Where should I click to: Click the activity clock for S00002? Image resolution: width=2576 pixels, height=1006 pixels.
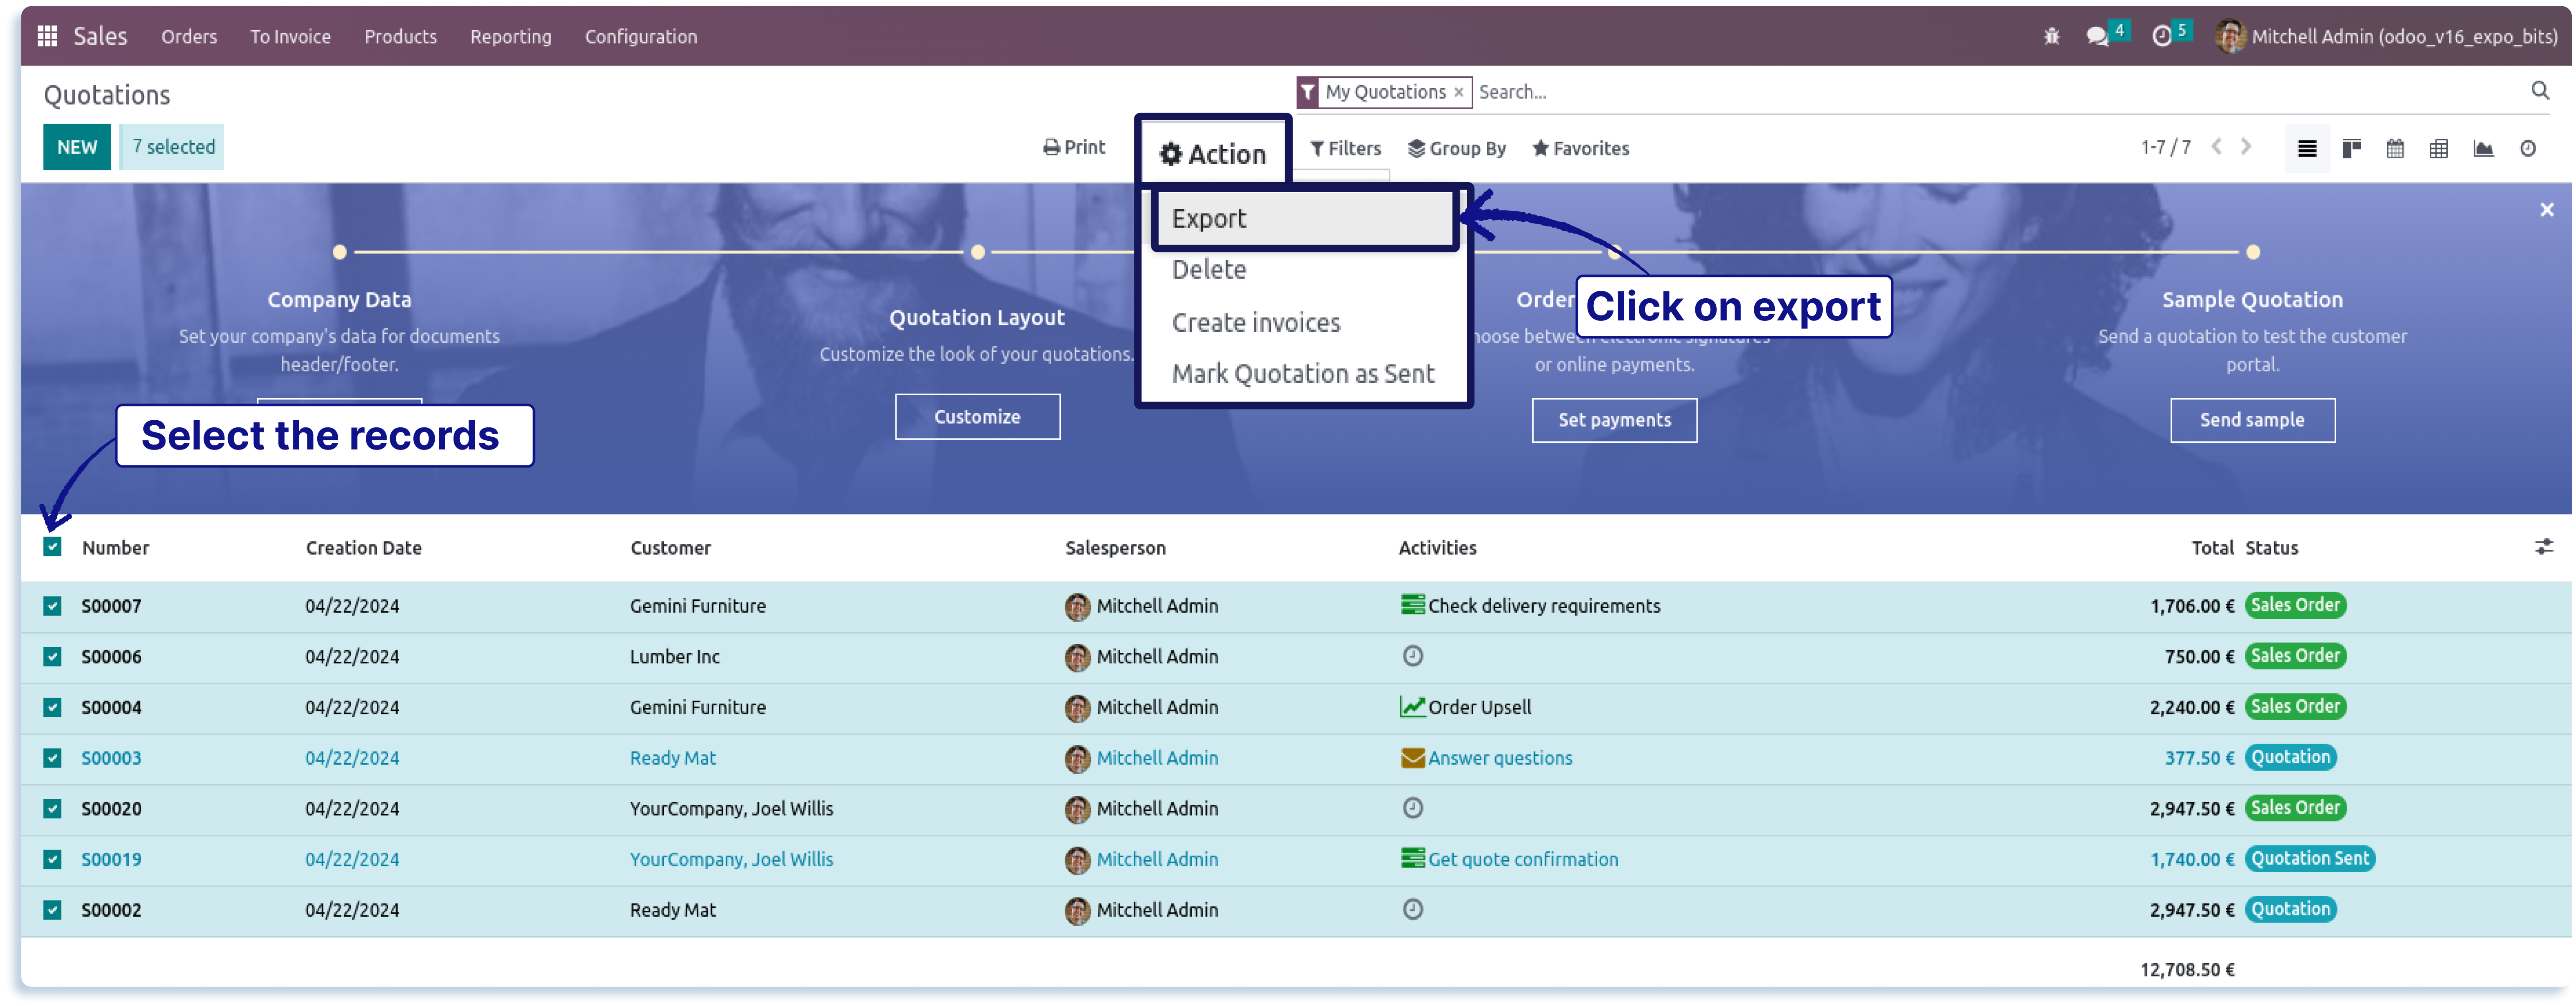point(1413,910)
